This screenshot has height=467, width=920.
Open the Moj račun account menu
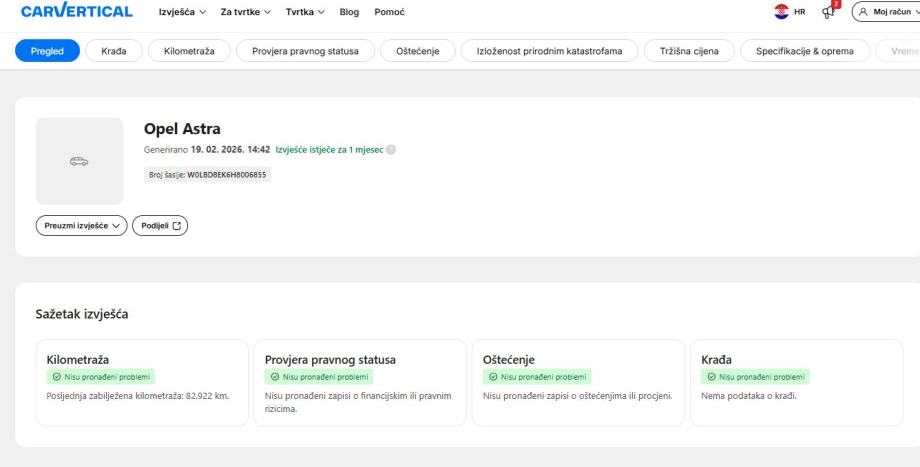pyautogui.click(x=885, y=11)
